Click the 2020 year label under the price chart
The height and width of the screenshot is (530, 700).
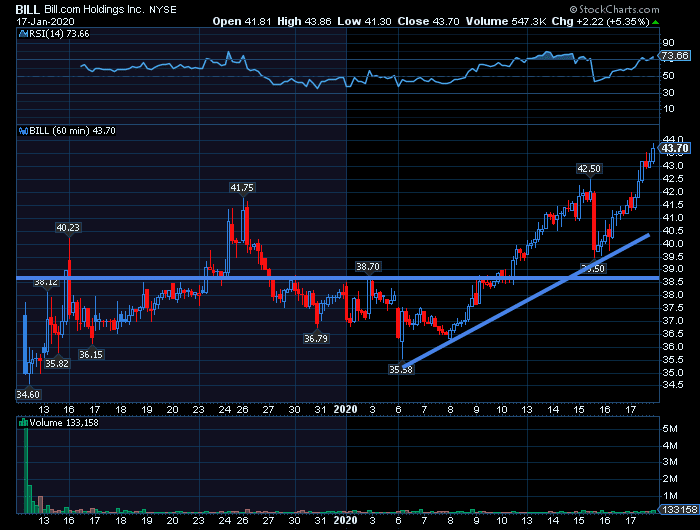click(346, 409)
